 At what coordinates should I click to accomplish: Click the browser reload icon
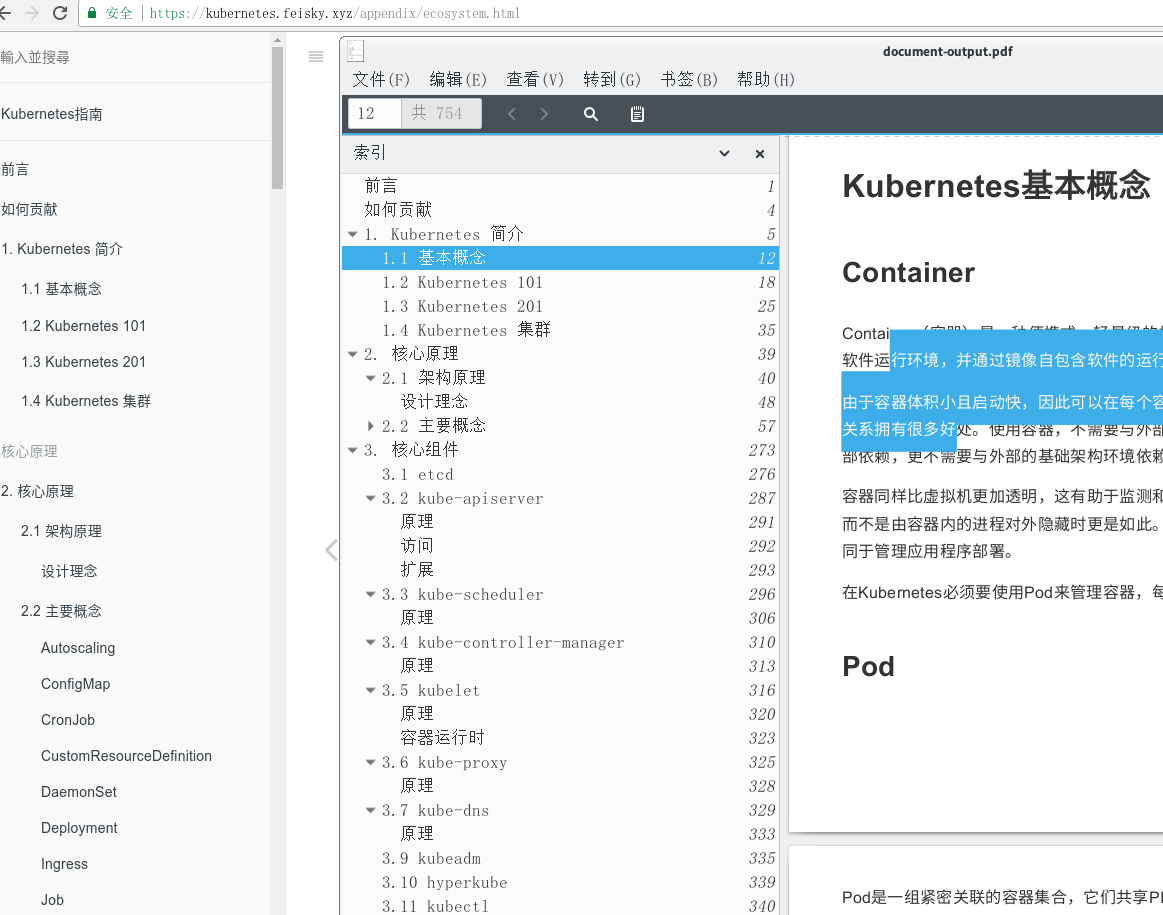point(60,13)
